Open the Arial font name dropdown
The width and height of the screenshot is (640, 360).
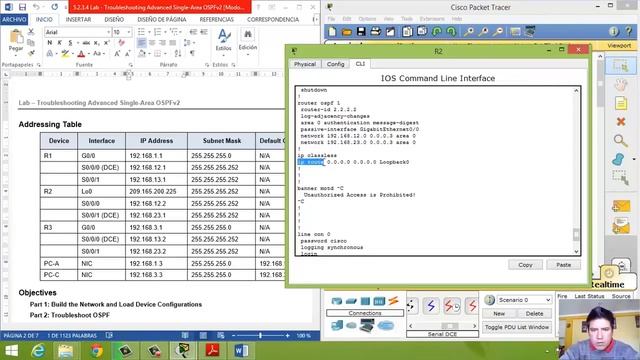(x=109, y=32)
